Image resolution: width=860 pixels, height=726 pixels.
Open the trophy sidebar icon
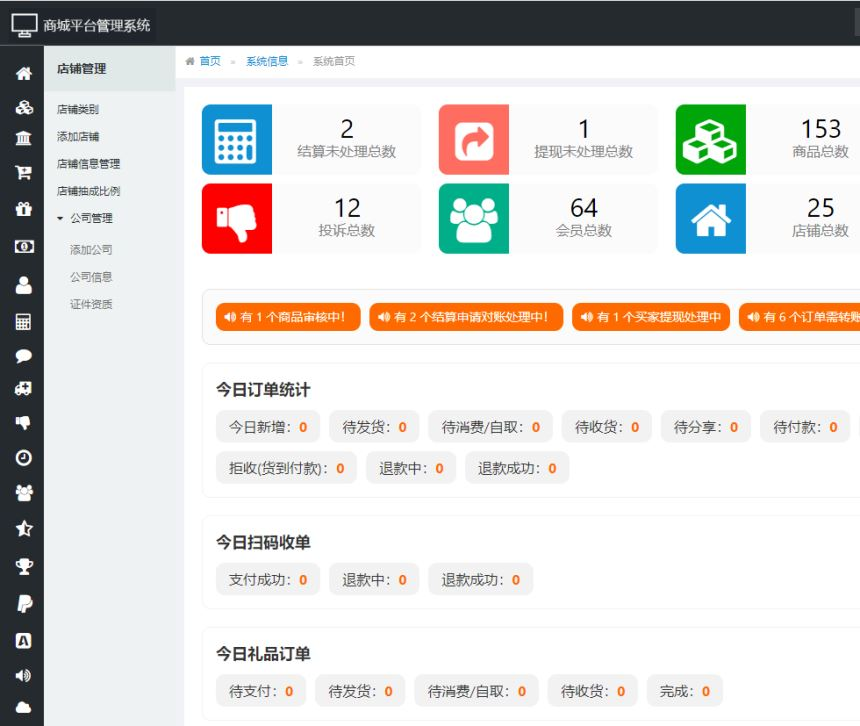point(24,566)
